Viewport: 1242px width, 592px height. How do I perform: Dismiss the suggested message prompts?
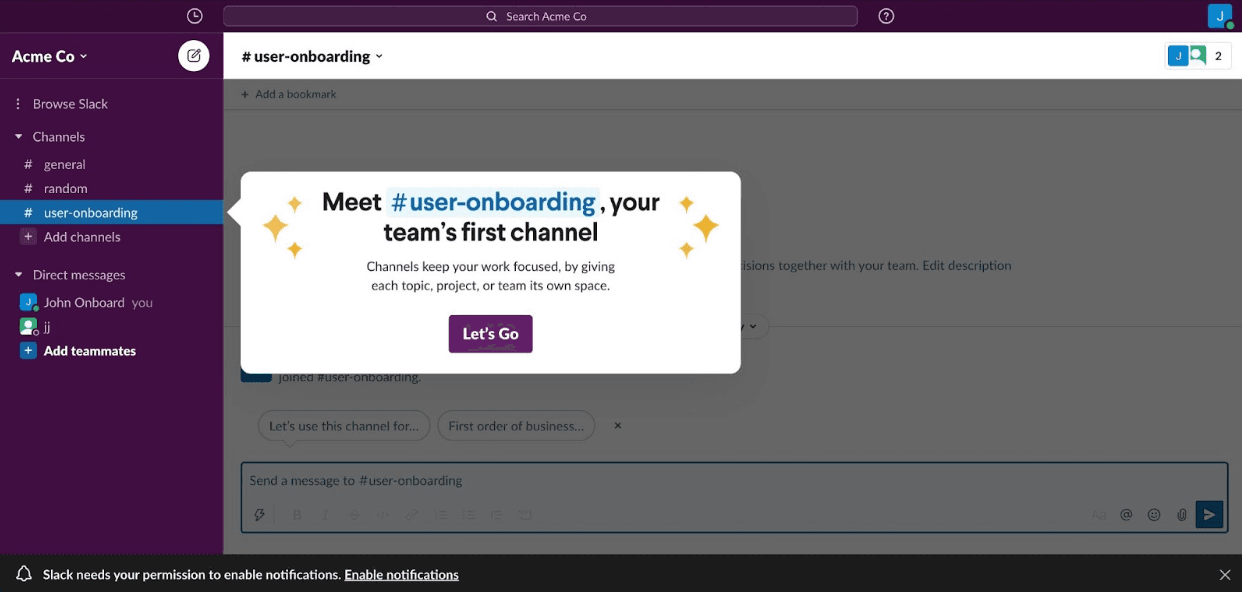coord(618,426)
